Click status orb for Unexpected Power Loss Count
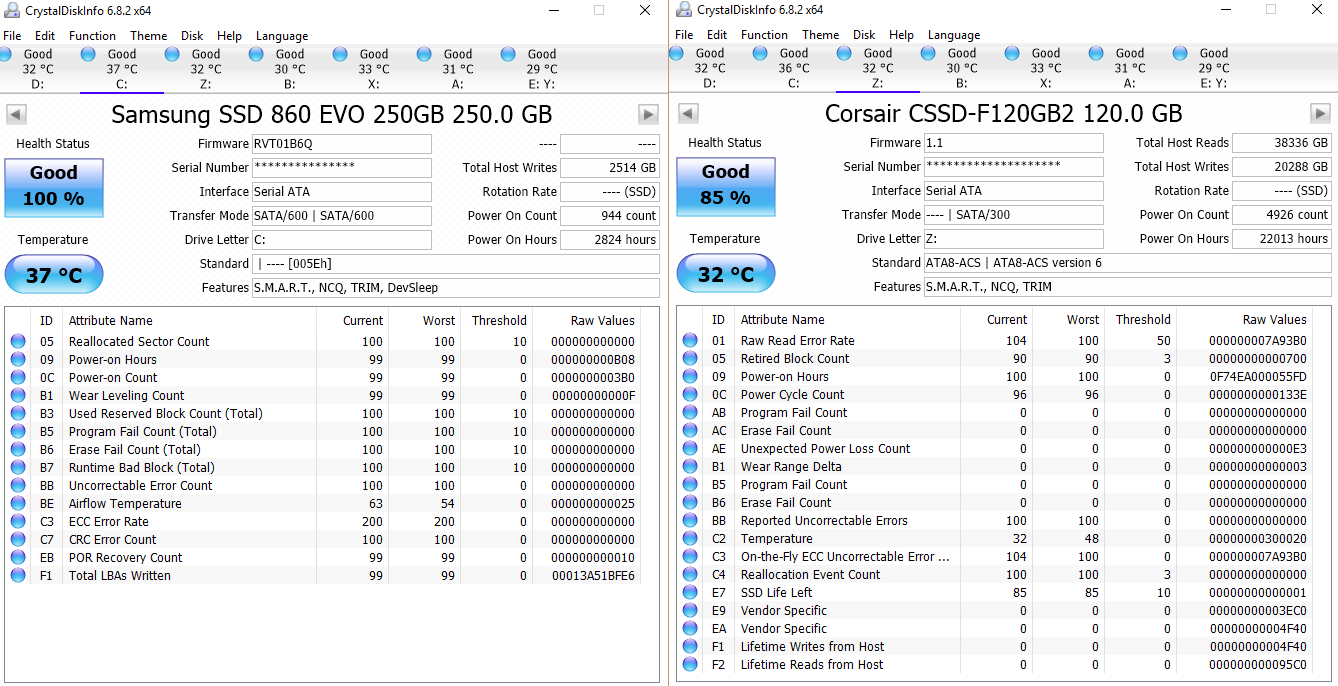This screenshot has height=686, width=1338. pyautogui.click(x=690, y=449)
